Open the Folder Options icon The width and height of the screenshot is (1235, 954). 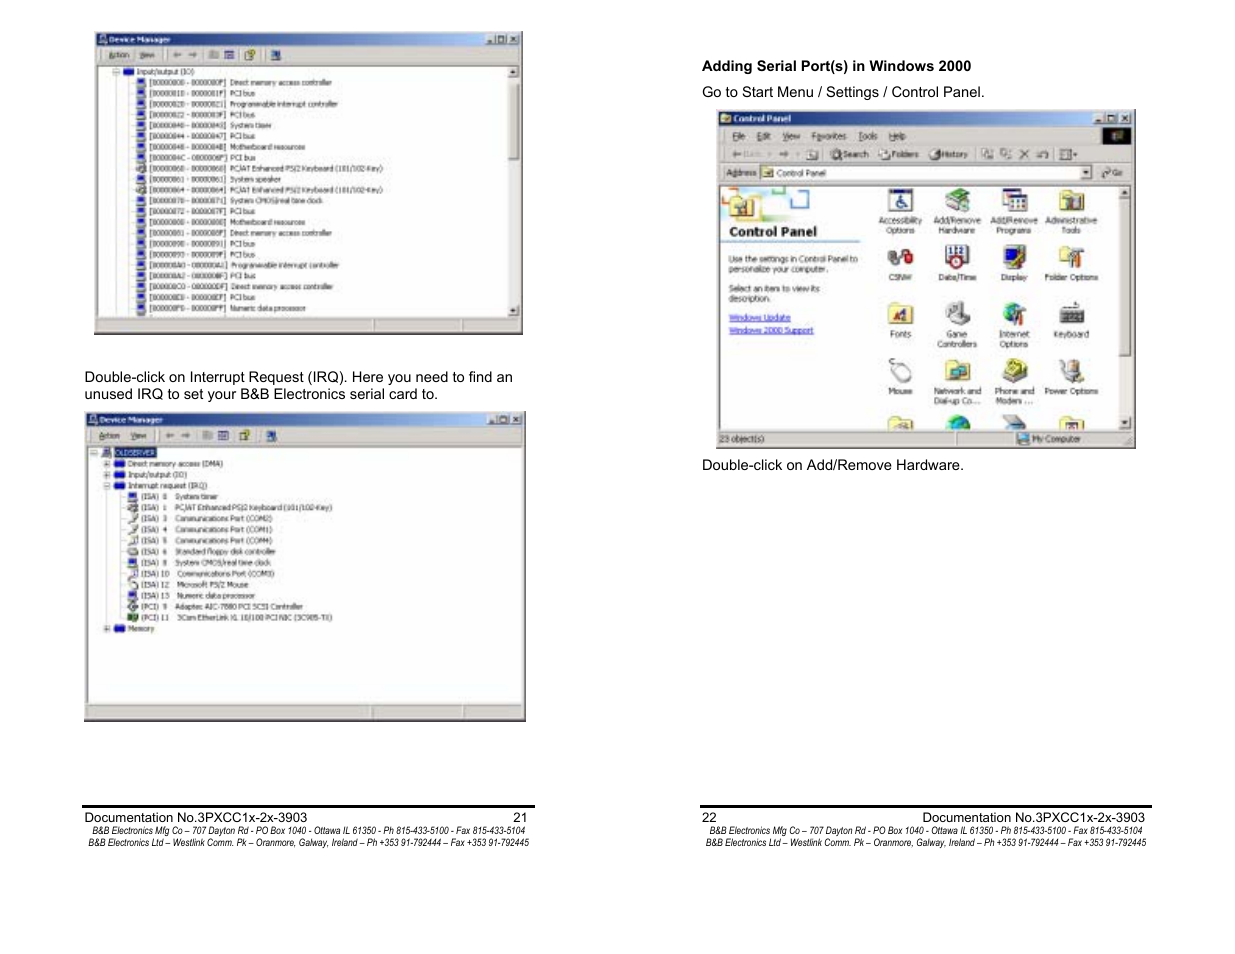click(x=1071, y=265)
